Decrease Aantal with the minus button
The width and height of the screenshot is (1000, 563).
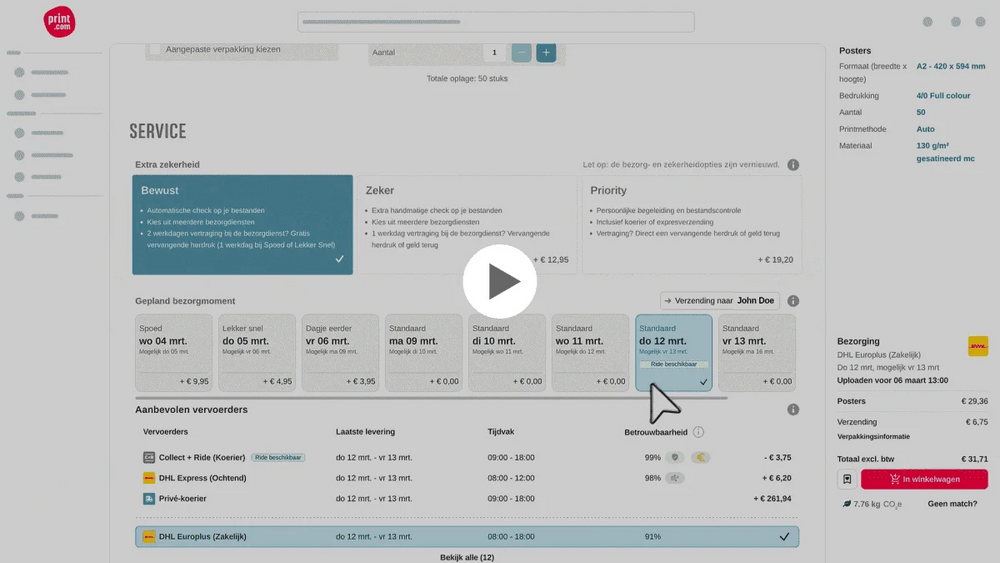(522, 53)
